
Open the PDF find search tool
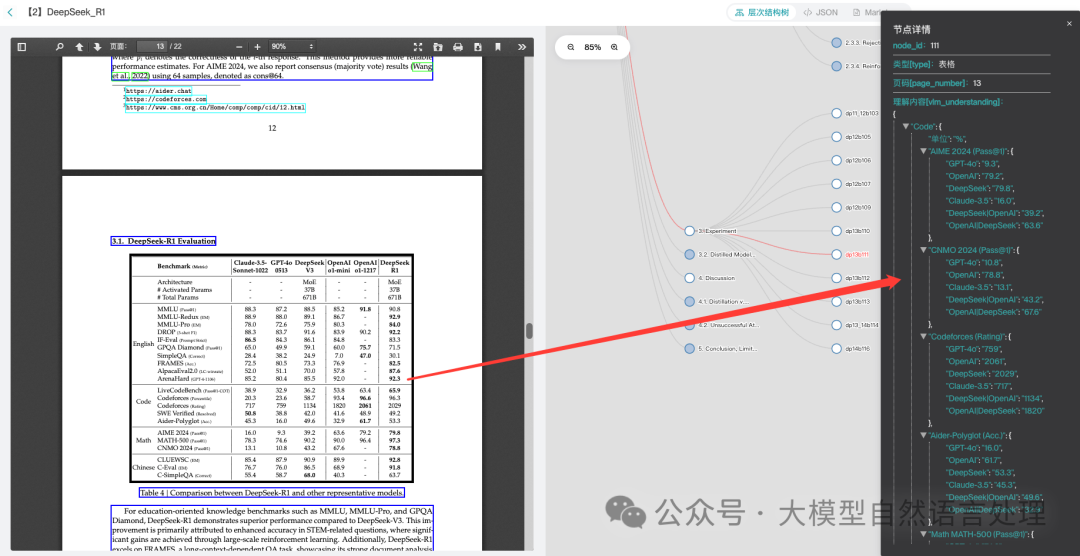click(x=60, y=47)
